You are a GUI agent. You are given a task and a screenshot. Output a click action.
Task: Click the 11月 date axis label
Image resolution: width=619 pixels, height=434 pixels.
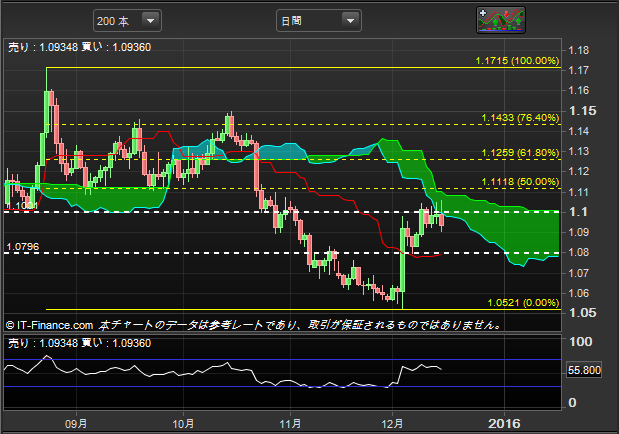click(x=290, y=424)
